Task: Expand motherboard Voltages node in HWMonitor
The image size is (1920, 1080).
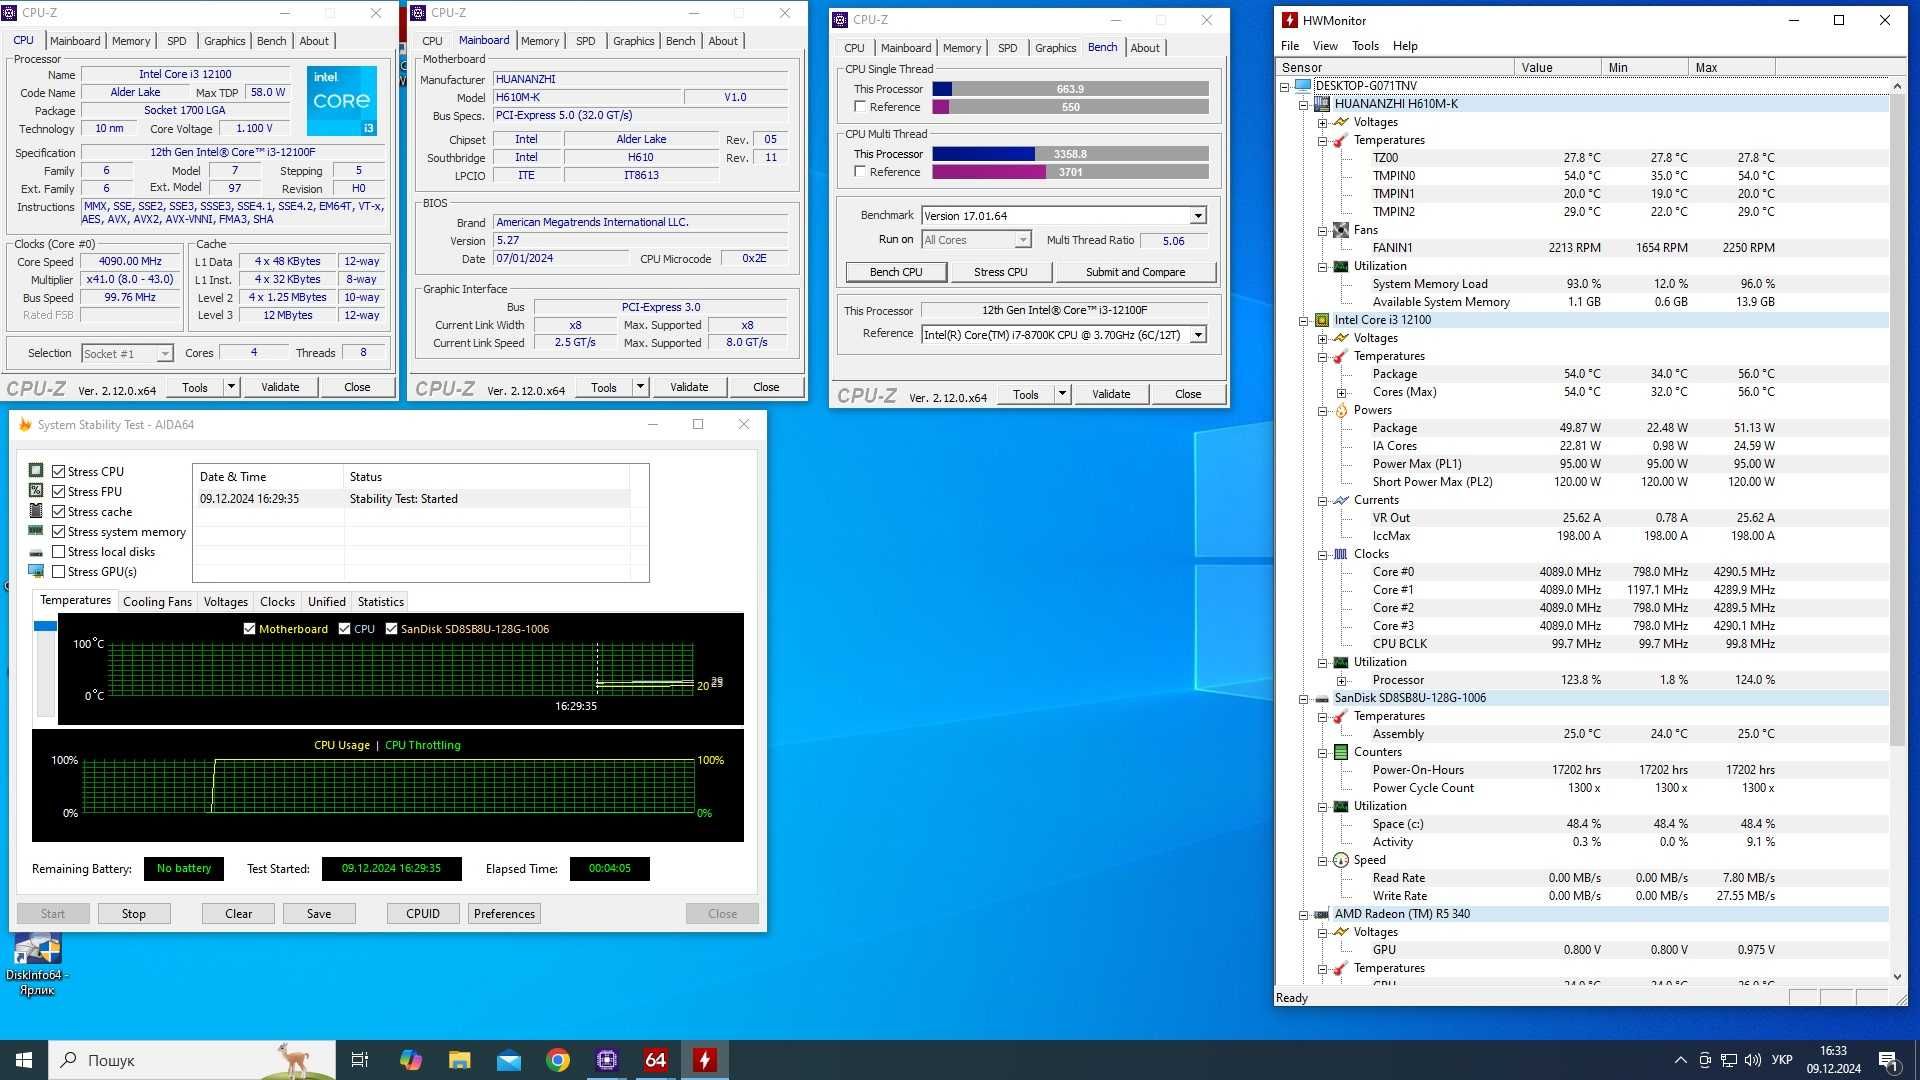Action: pyautogui.click(x=1322, y=122)
